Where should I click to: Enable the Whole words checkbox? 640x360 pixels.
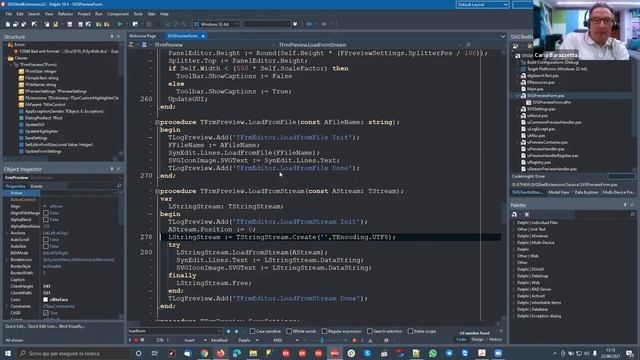[289, 331]
